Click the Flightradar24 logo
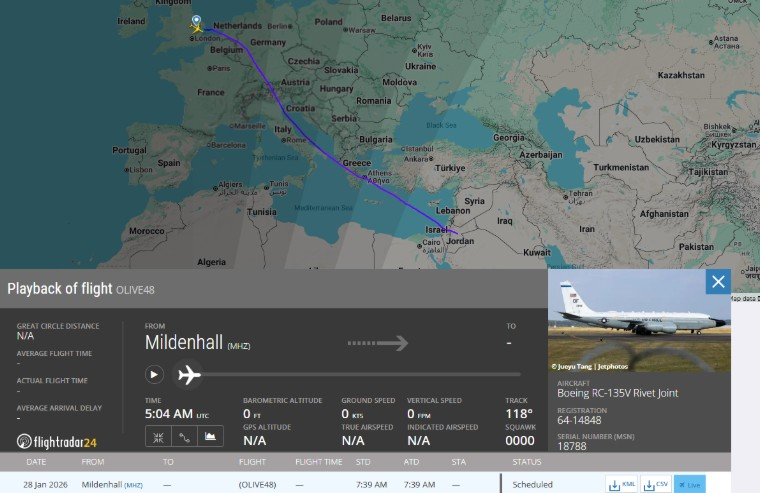The image size is (760, 493). (57, 441)
